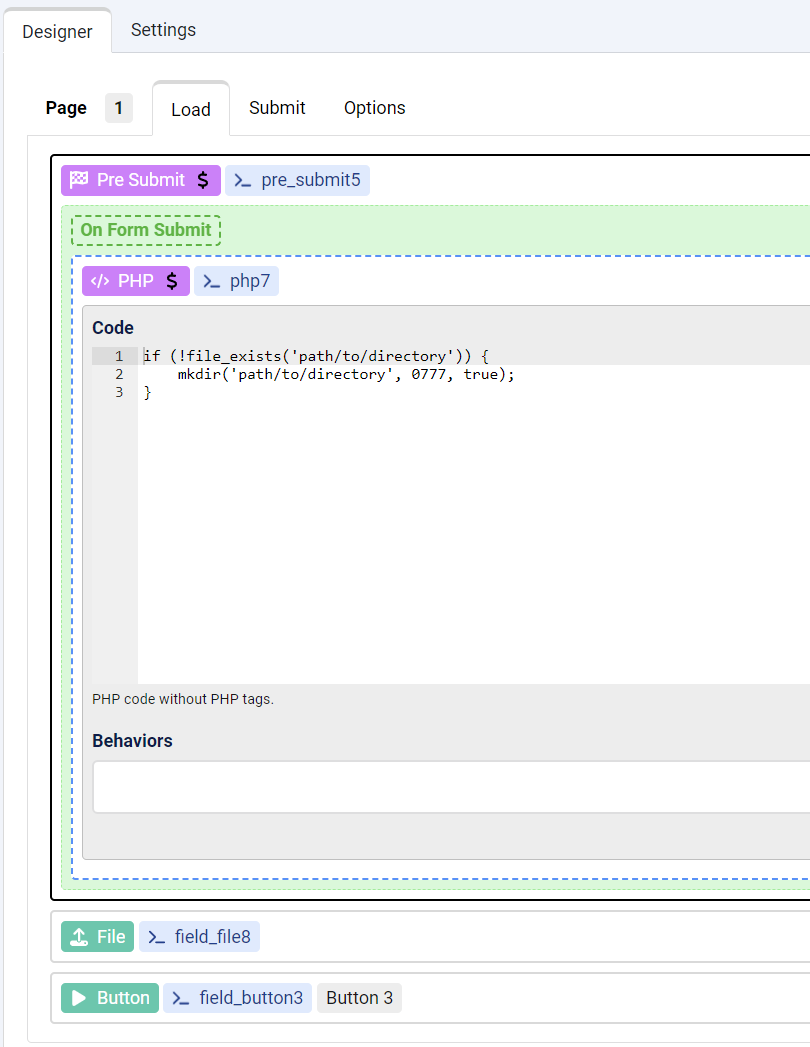Click code line 2 containing mkdir call
Viewport: 810px width, 1047px height.
click(x=346, y=374)
